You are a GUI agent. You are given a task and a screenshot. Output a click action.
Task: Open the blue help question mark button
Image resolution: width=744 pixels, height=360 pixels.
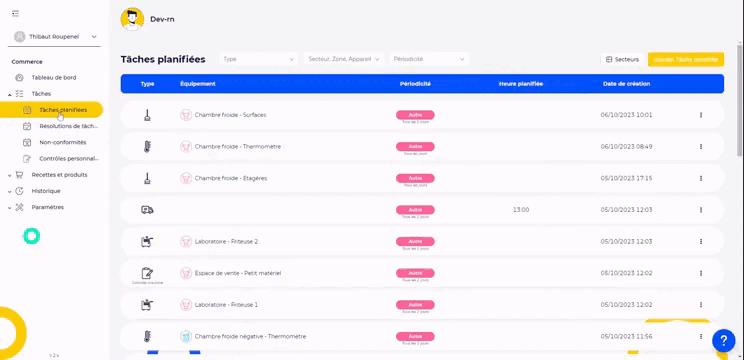coord(723,340)
